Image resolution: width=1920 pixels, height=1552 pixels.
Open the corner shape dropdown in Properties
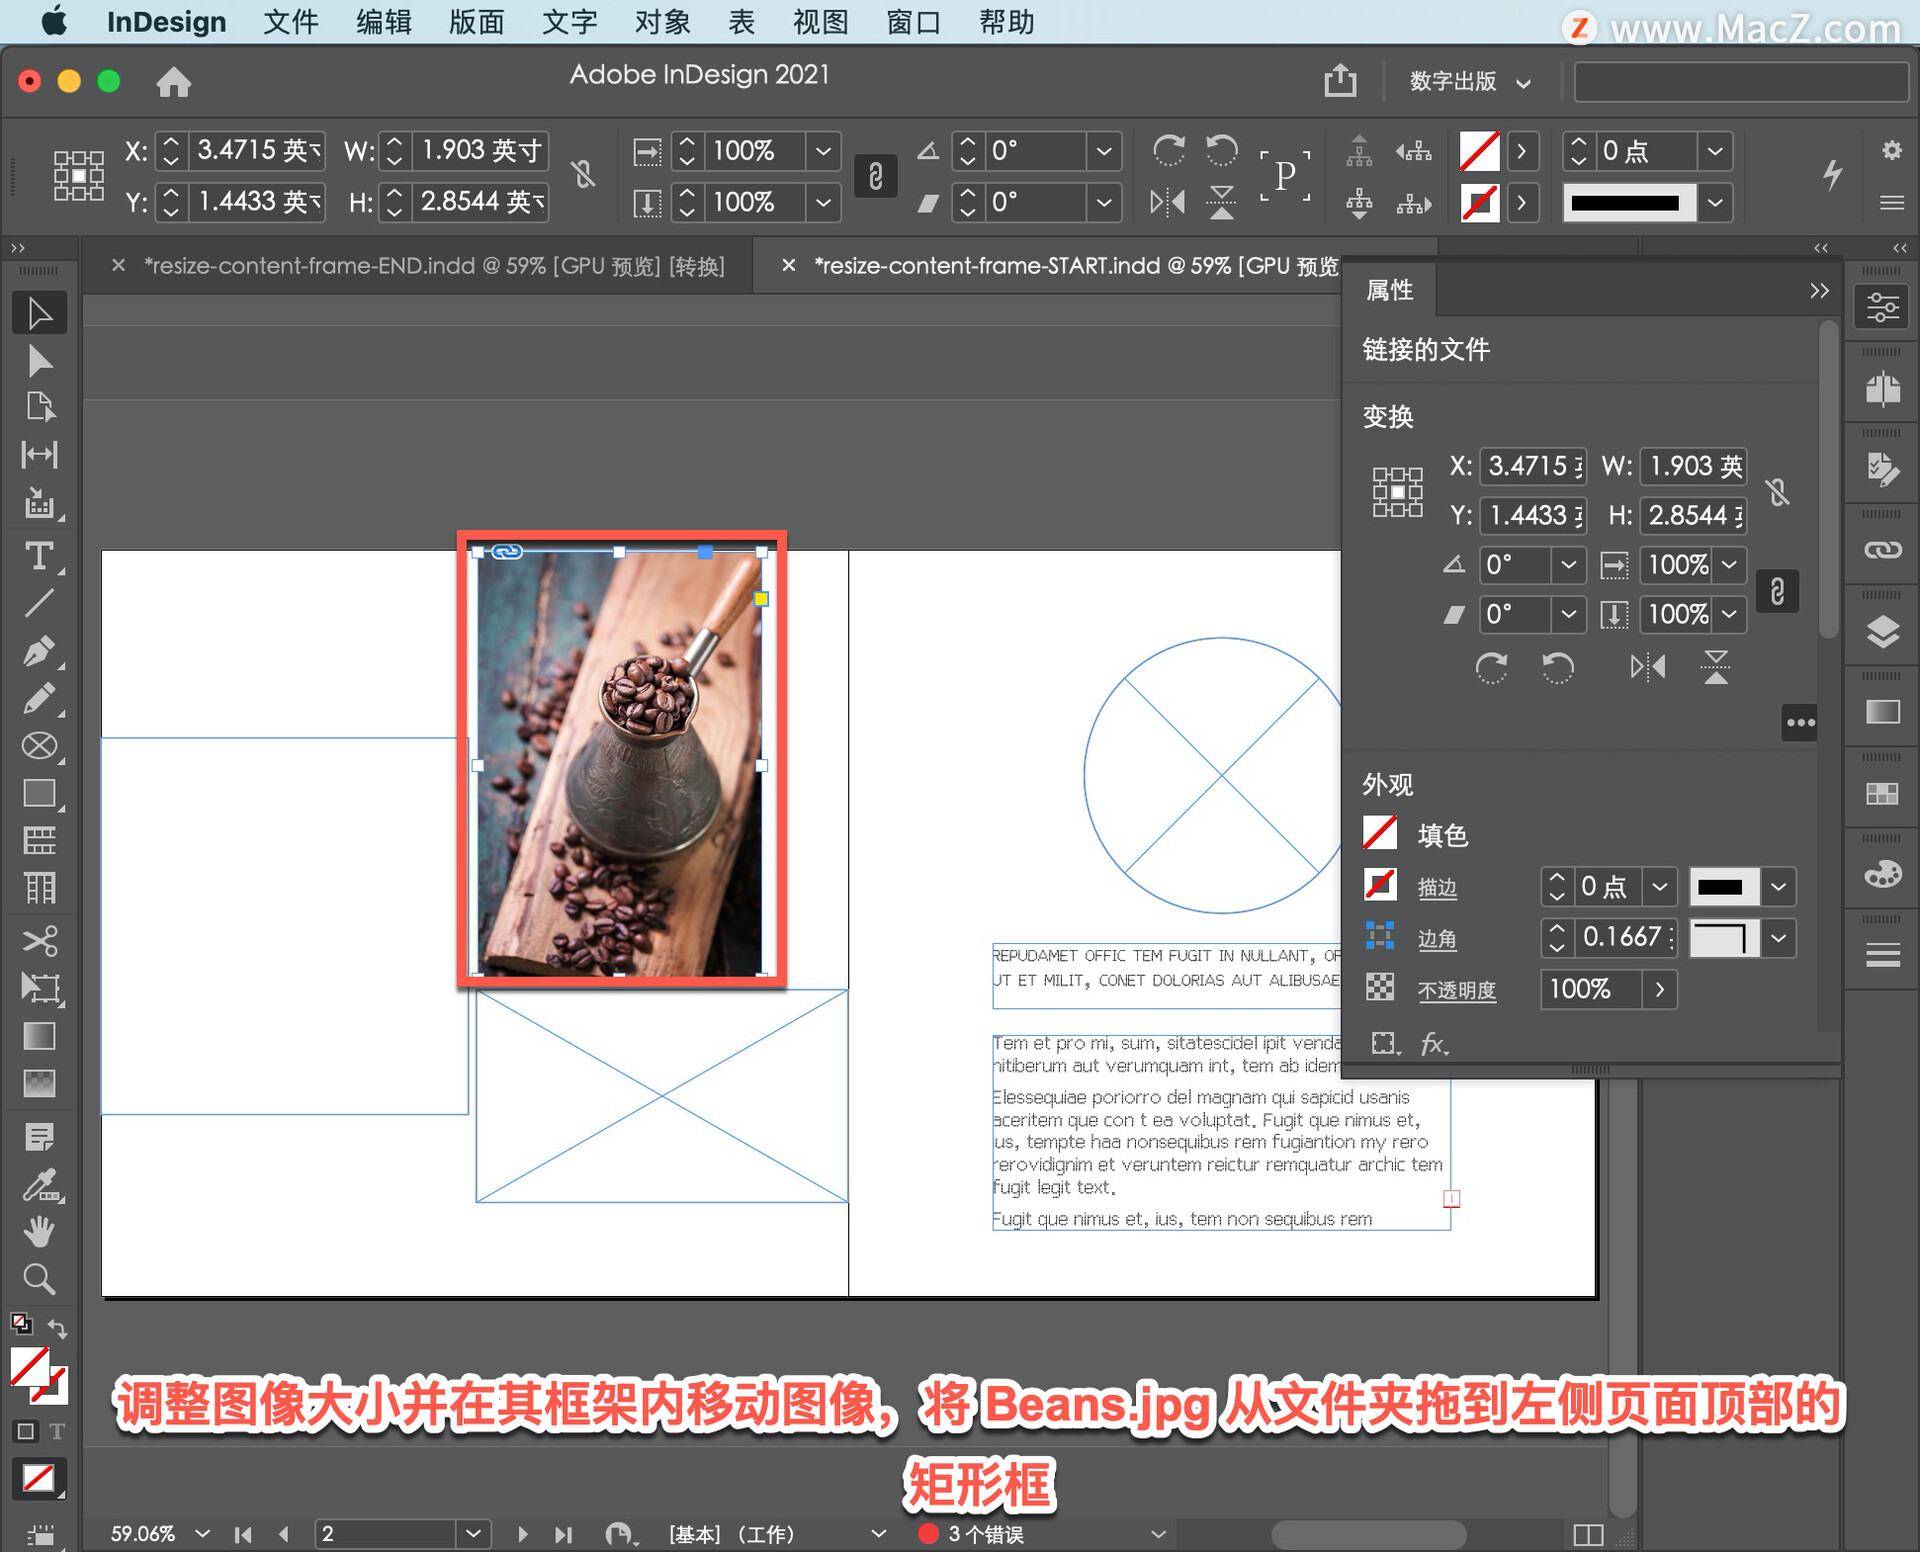[1778, 938]
